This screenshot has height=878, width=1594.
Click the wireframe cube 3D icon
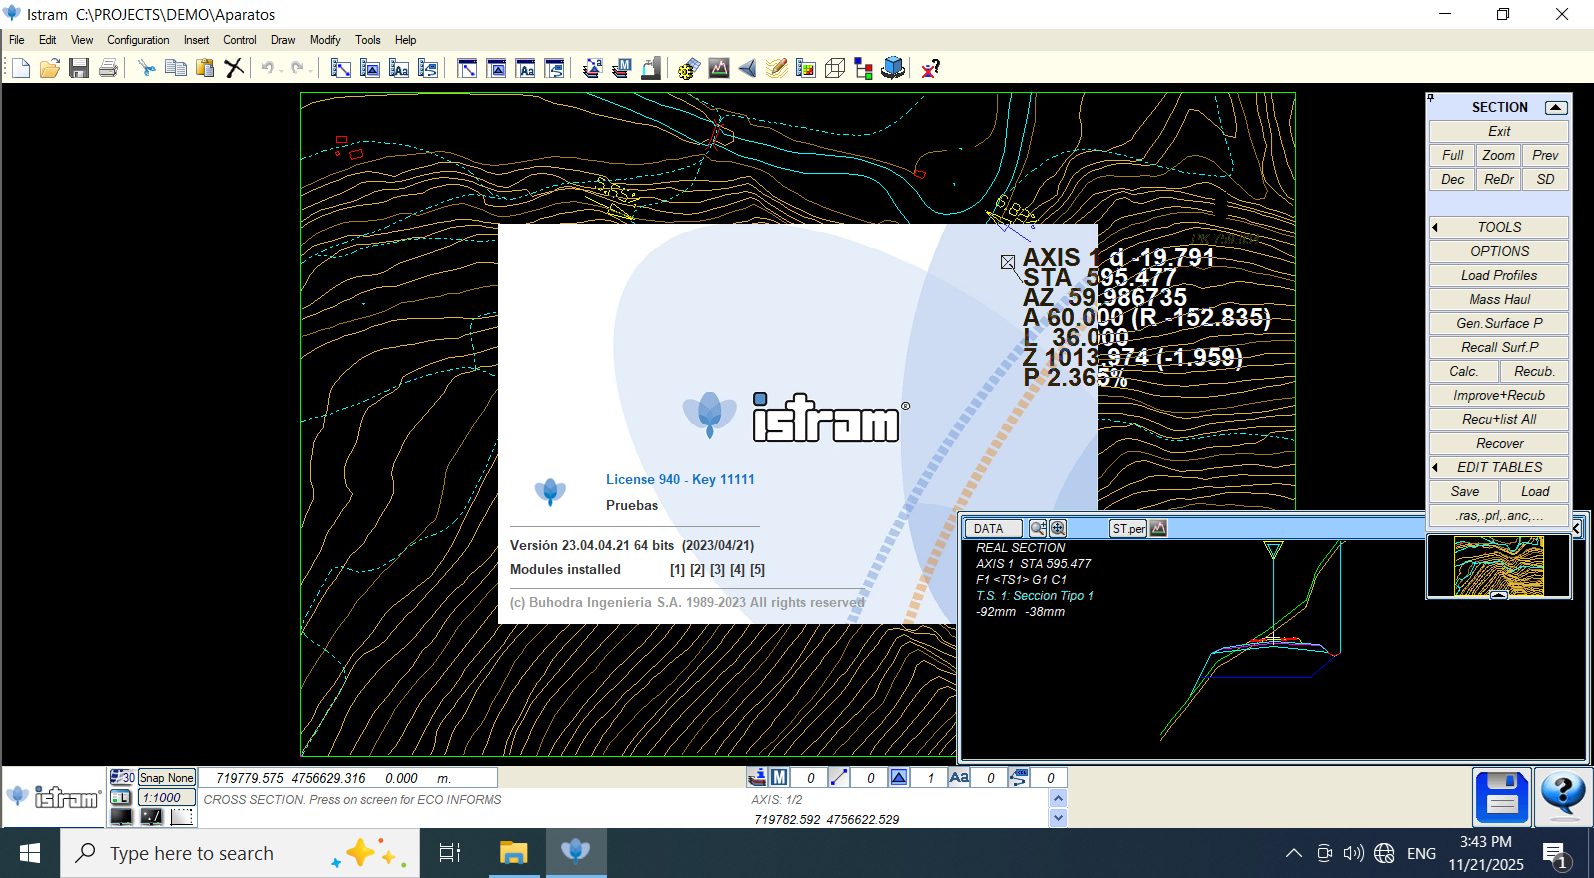coord(835,68)
